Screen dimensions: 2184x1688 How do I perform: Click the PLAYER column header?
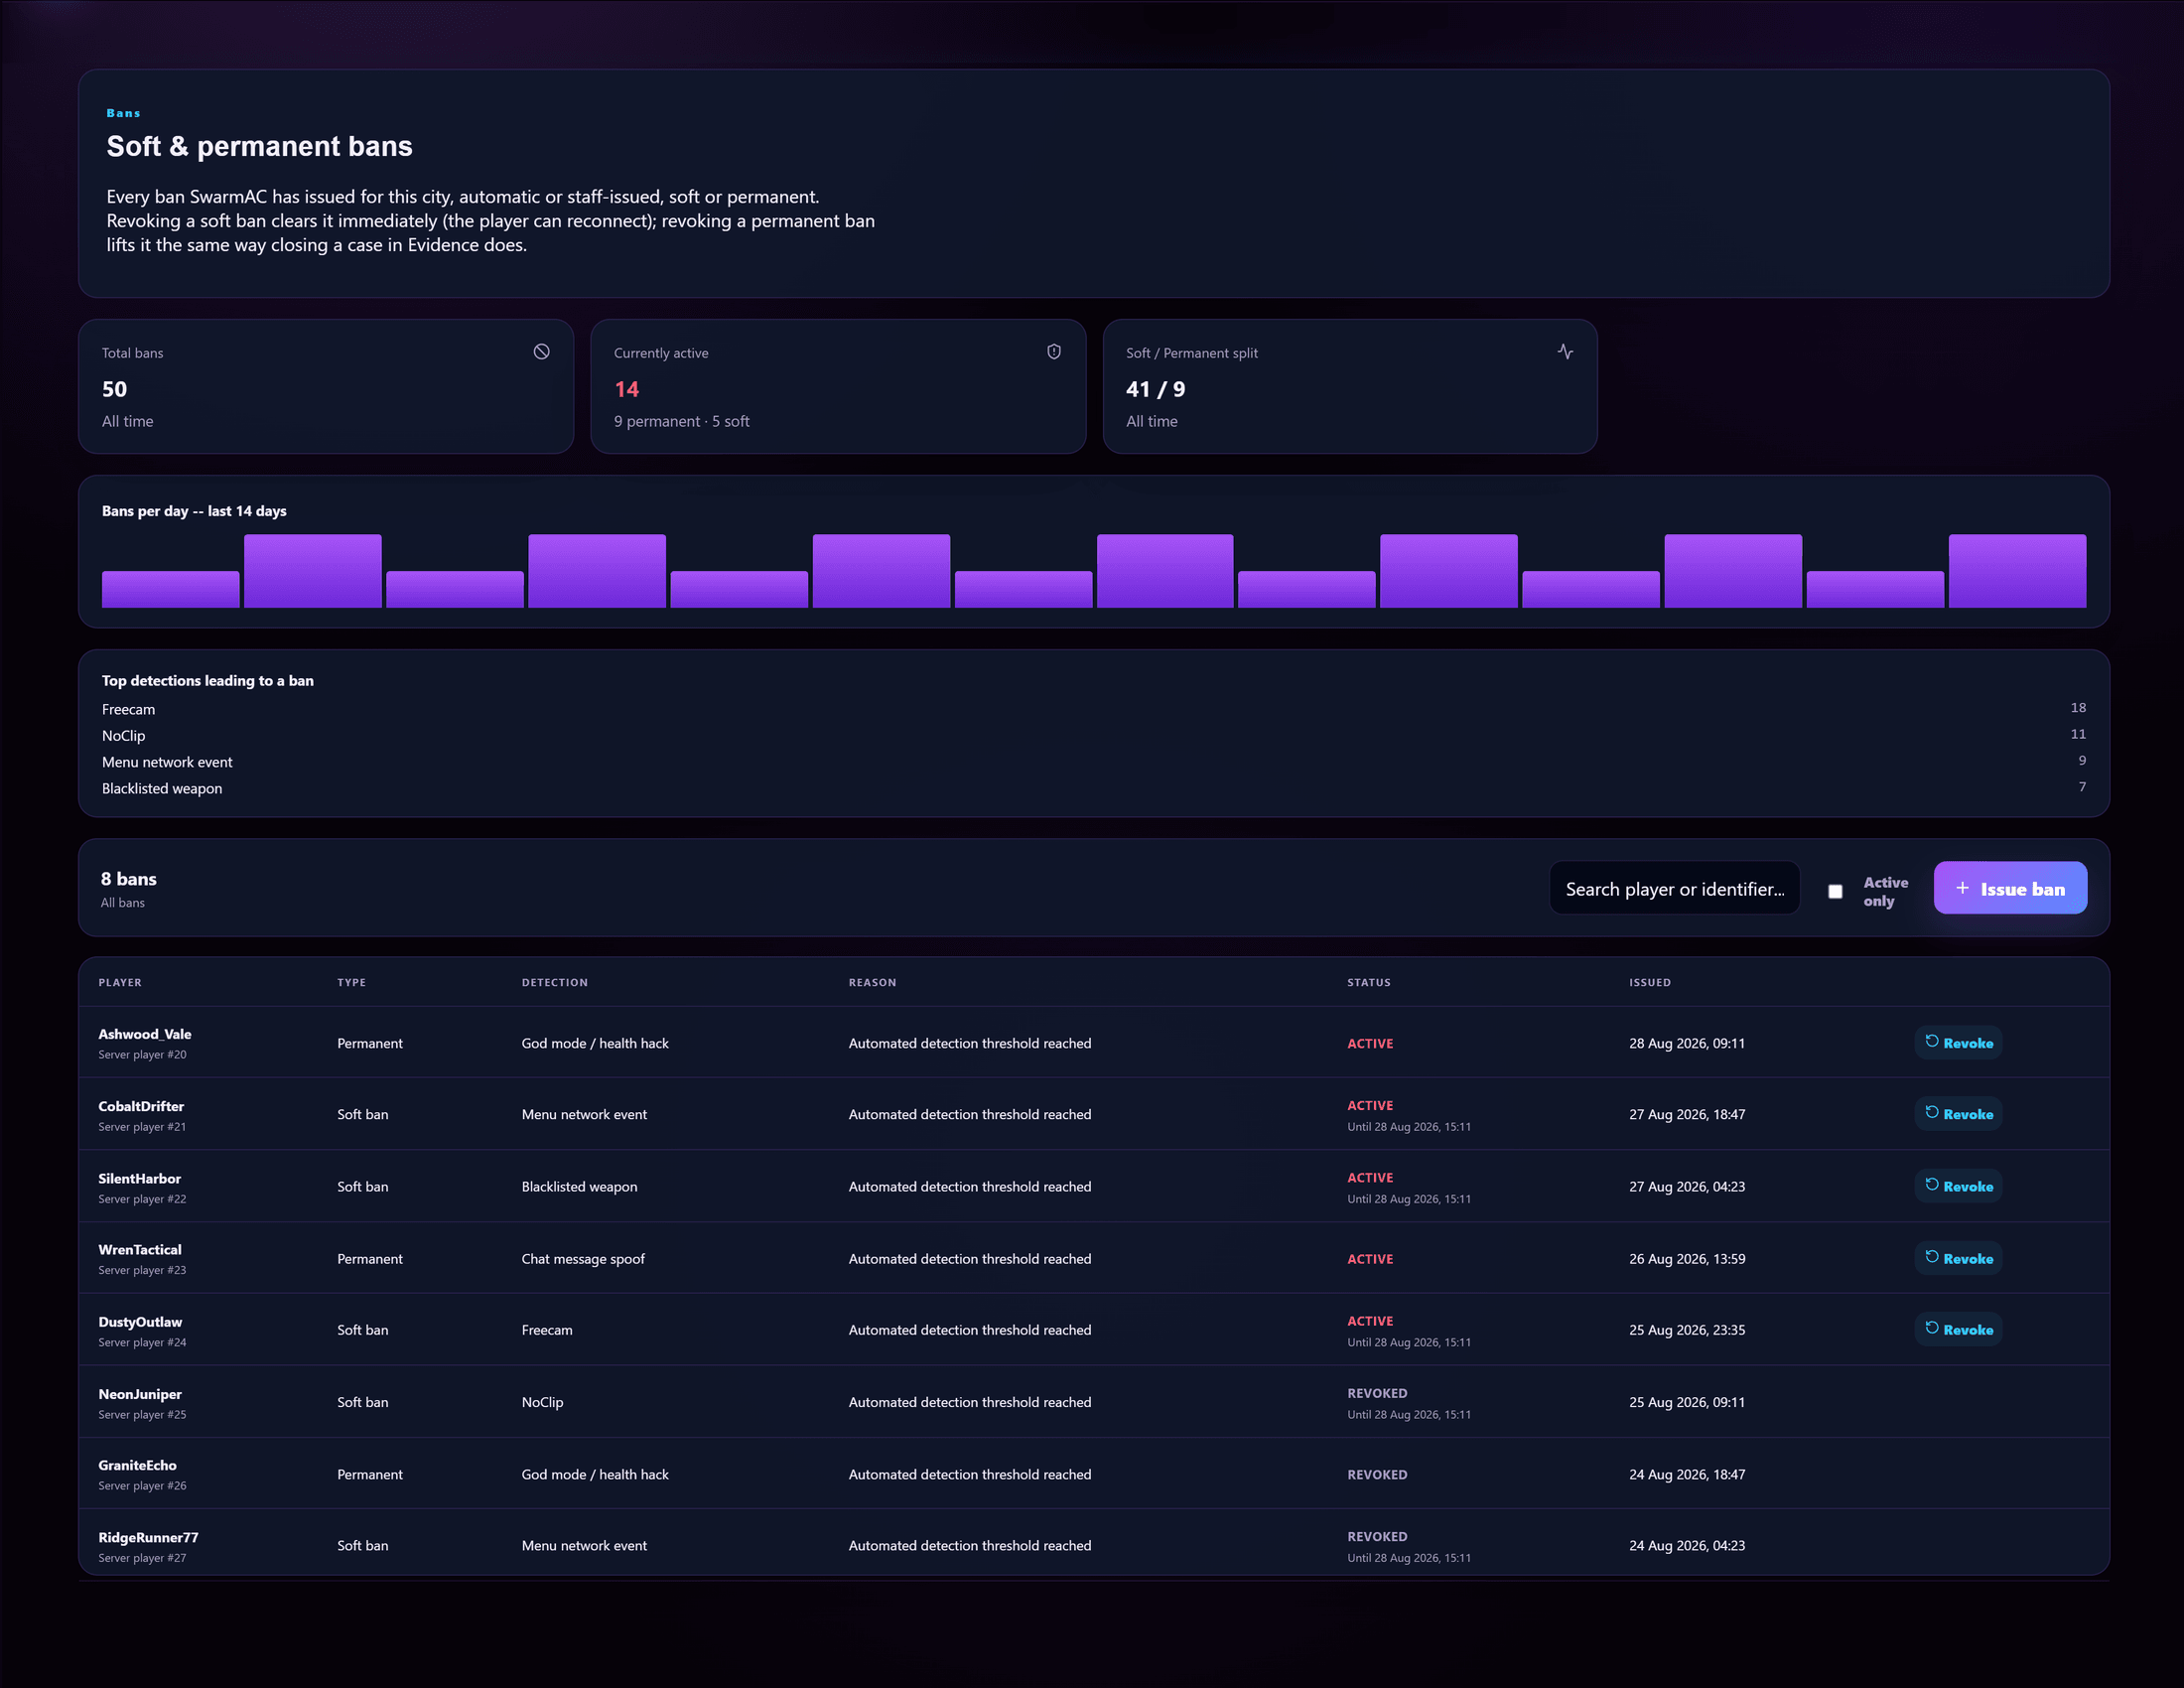coord(120,982)
